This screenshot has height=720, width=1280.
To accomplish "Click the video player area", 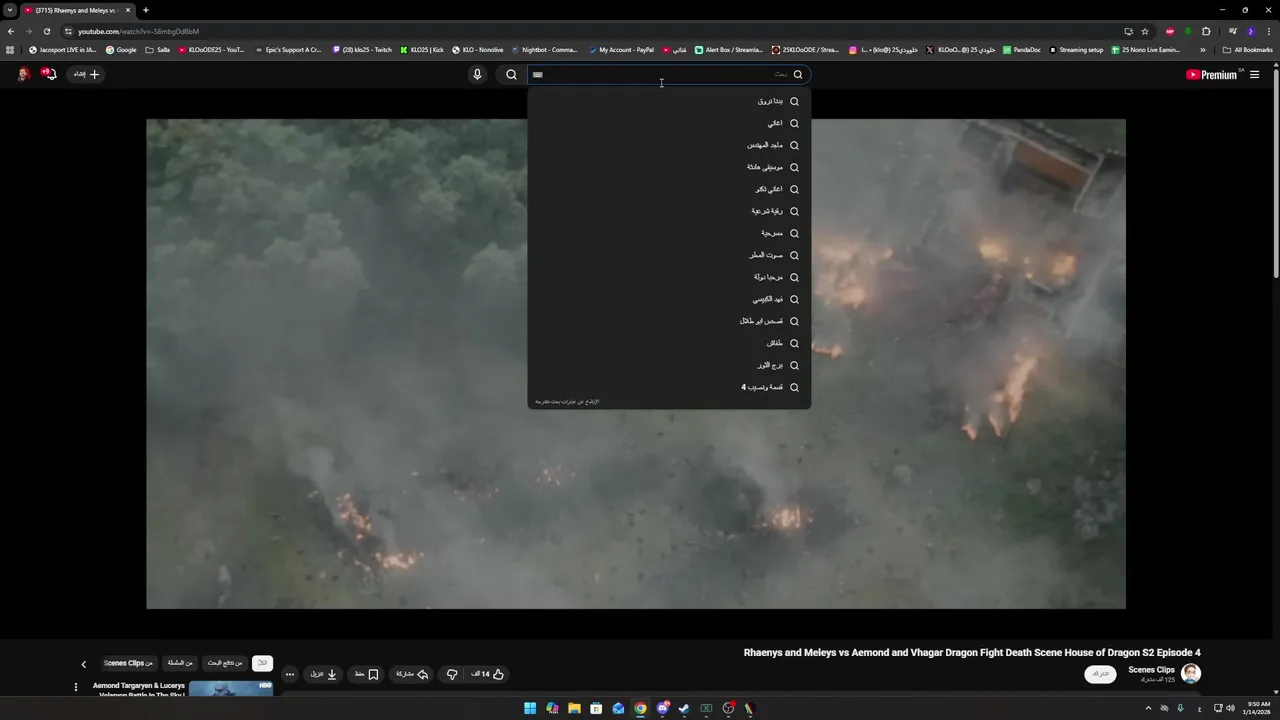I will tap(636, 364).
